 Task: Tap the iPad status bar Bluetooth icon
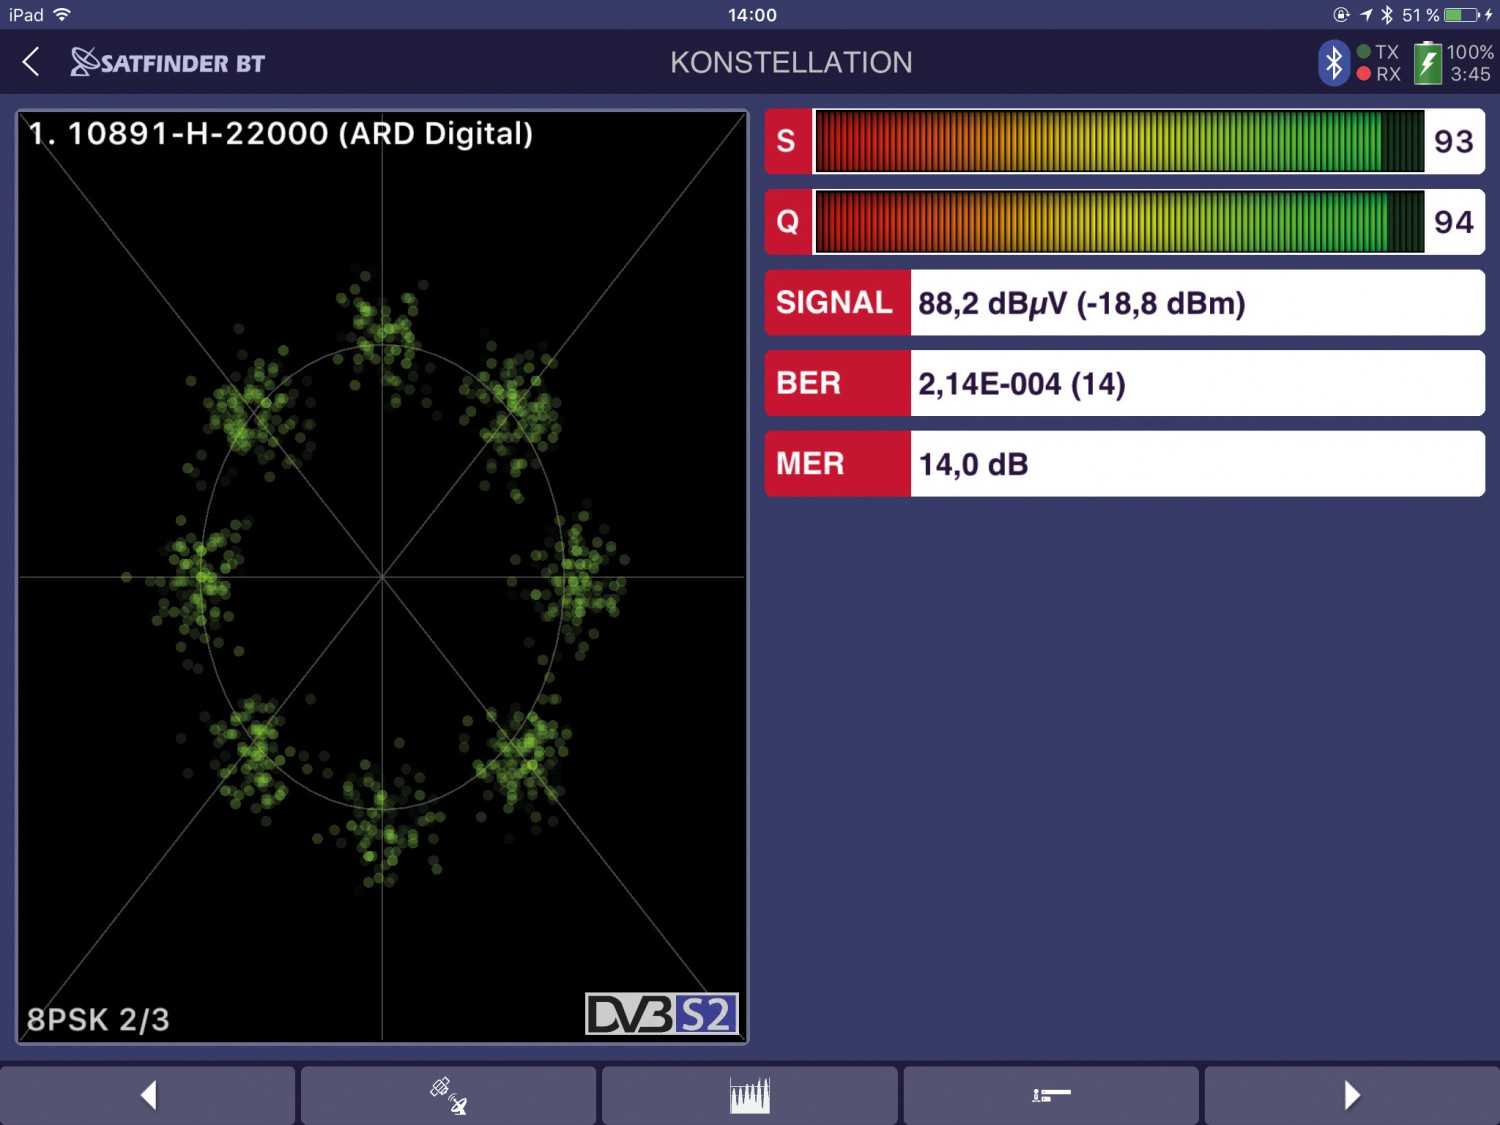(1387, 15)
